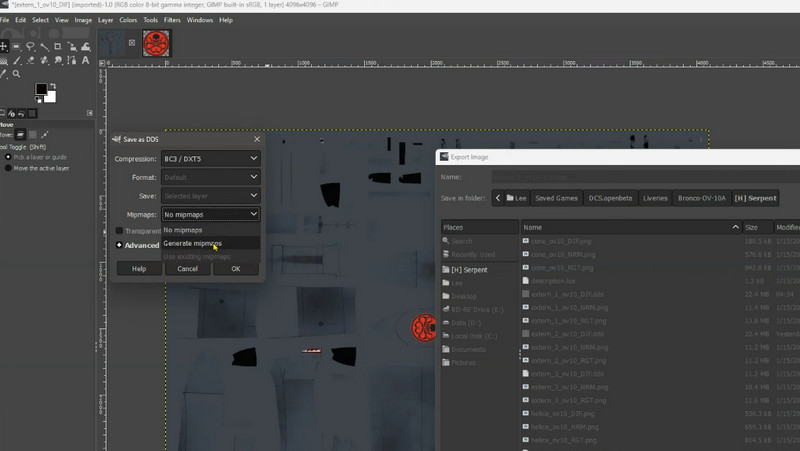Select the Eraser tool
800x451 pixels.
(x=31, y=60)
